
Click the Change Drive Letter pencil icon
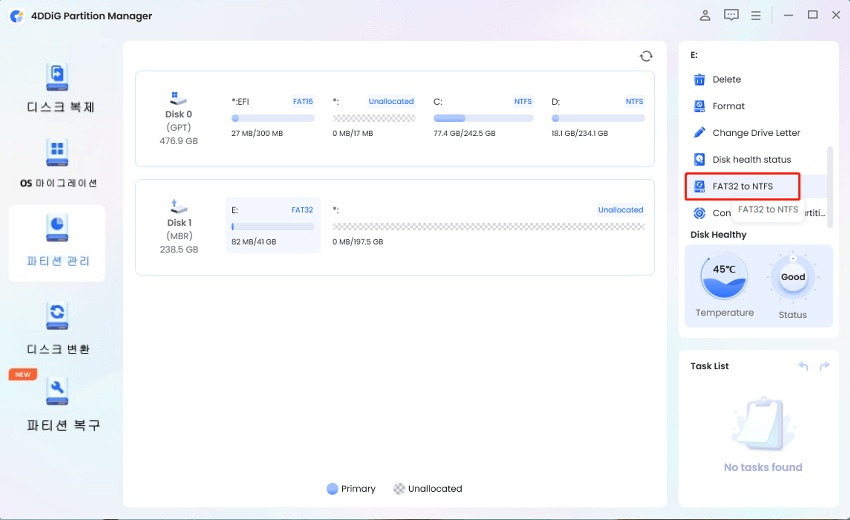point(699,133)
